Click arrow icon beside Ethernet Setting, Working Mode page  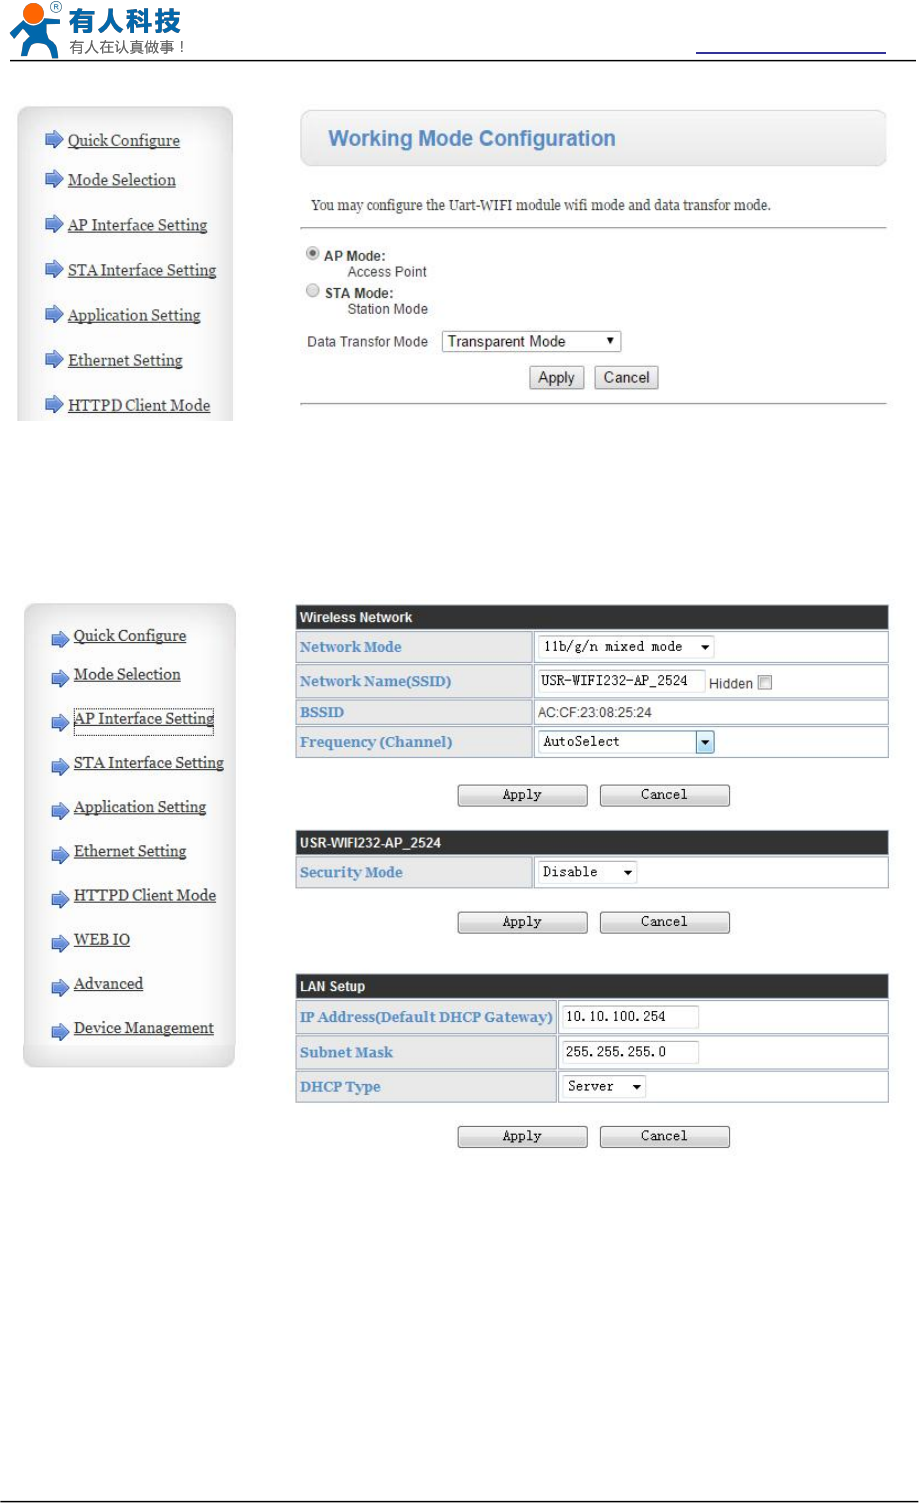coord(54,359)
